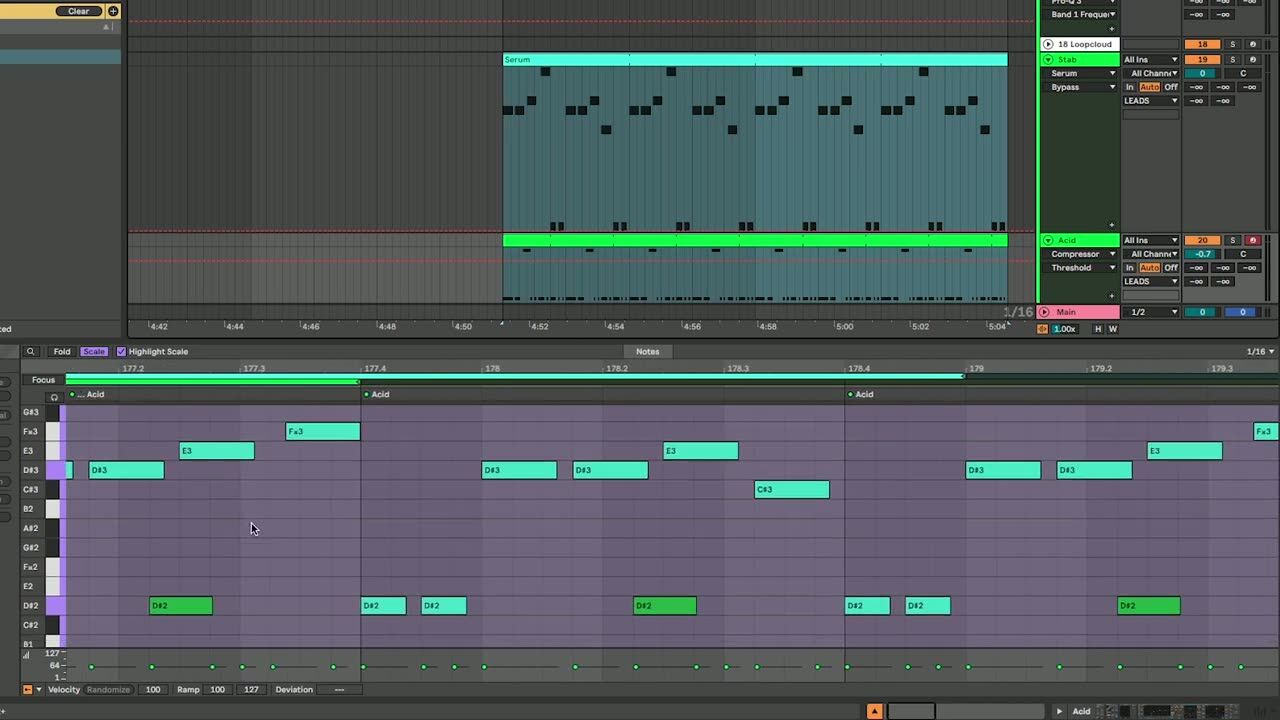The width and height of the screenshot is (1280, 720).
Task: Click the magnifier icon in the clip editor
Action: click(x=31, y=352)
